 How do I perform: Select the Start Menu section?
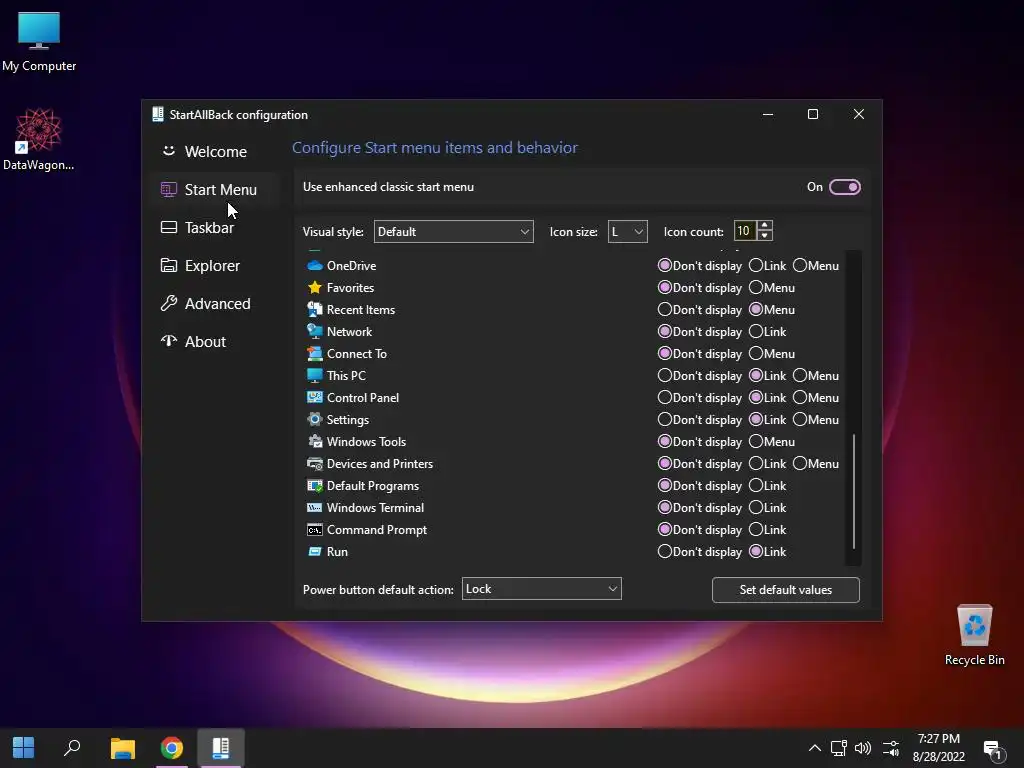[x=216, y=189]
